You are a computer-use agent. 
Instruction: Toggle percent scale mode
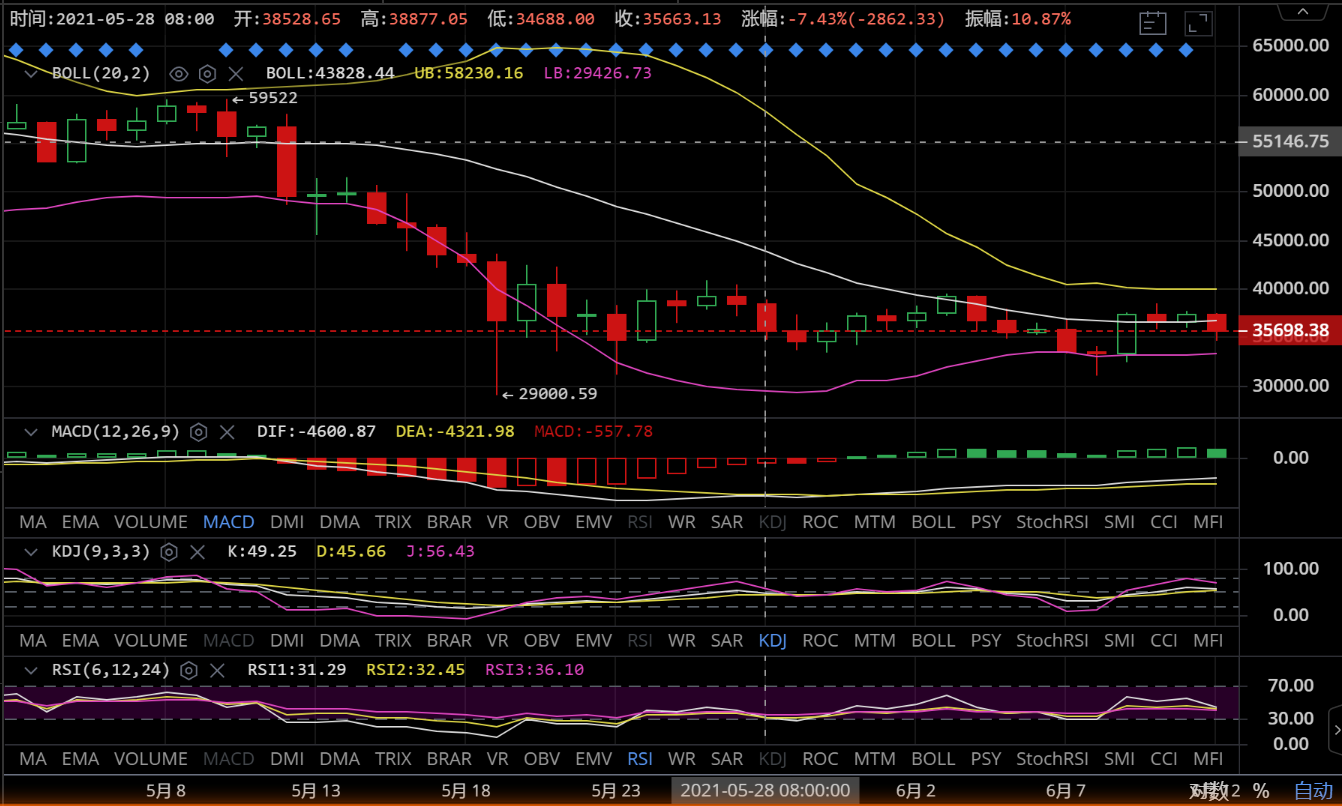tap(1261, 791)
